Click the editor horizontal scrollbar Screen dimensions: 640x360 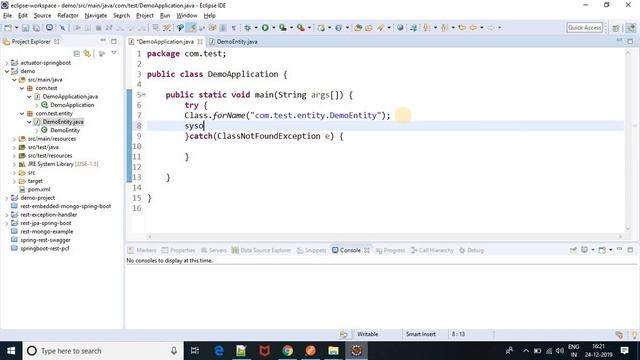384,236
